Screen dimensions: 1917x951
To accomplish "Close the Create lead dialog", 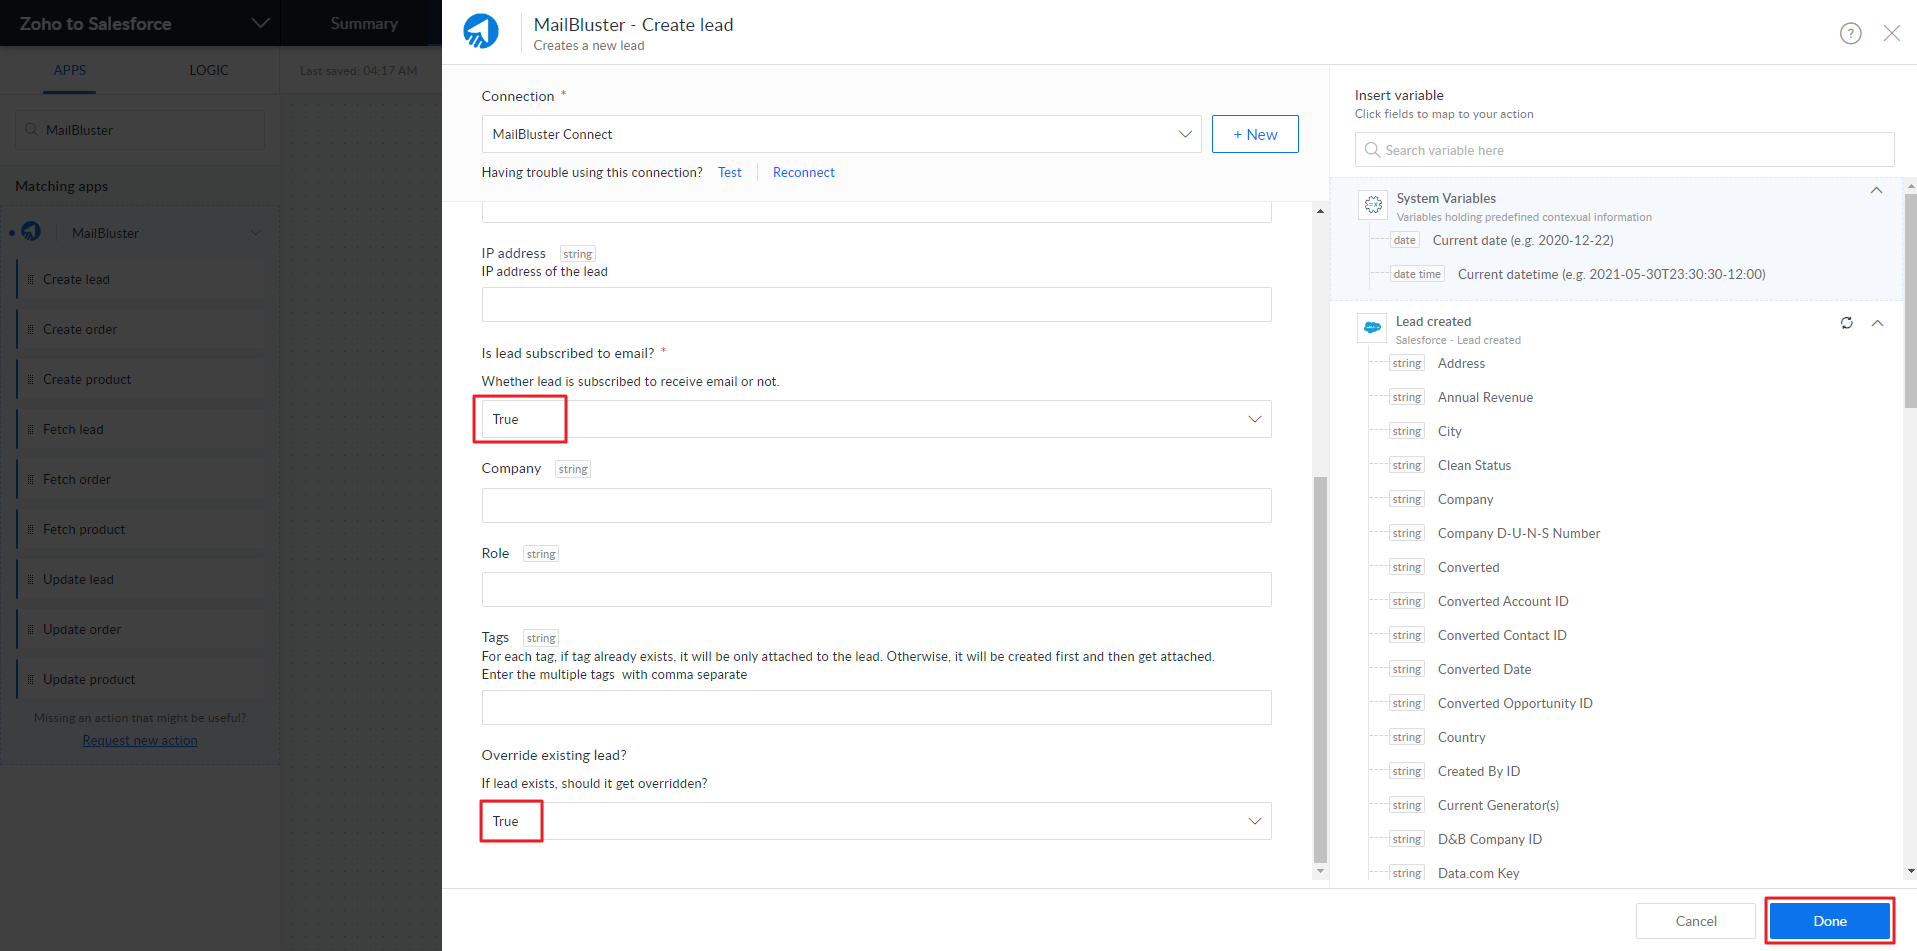I will 1891,33.
